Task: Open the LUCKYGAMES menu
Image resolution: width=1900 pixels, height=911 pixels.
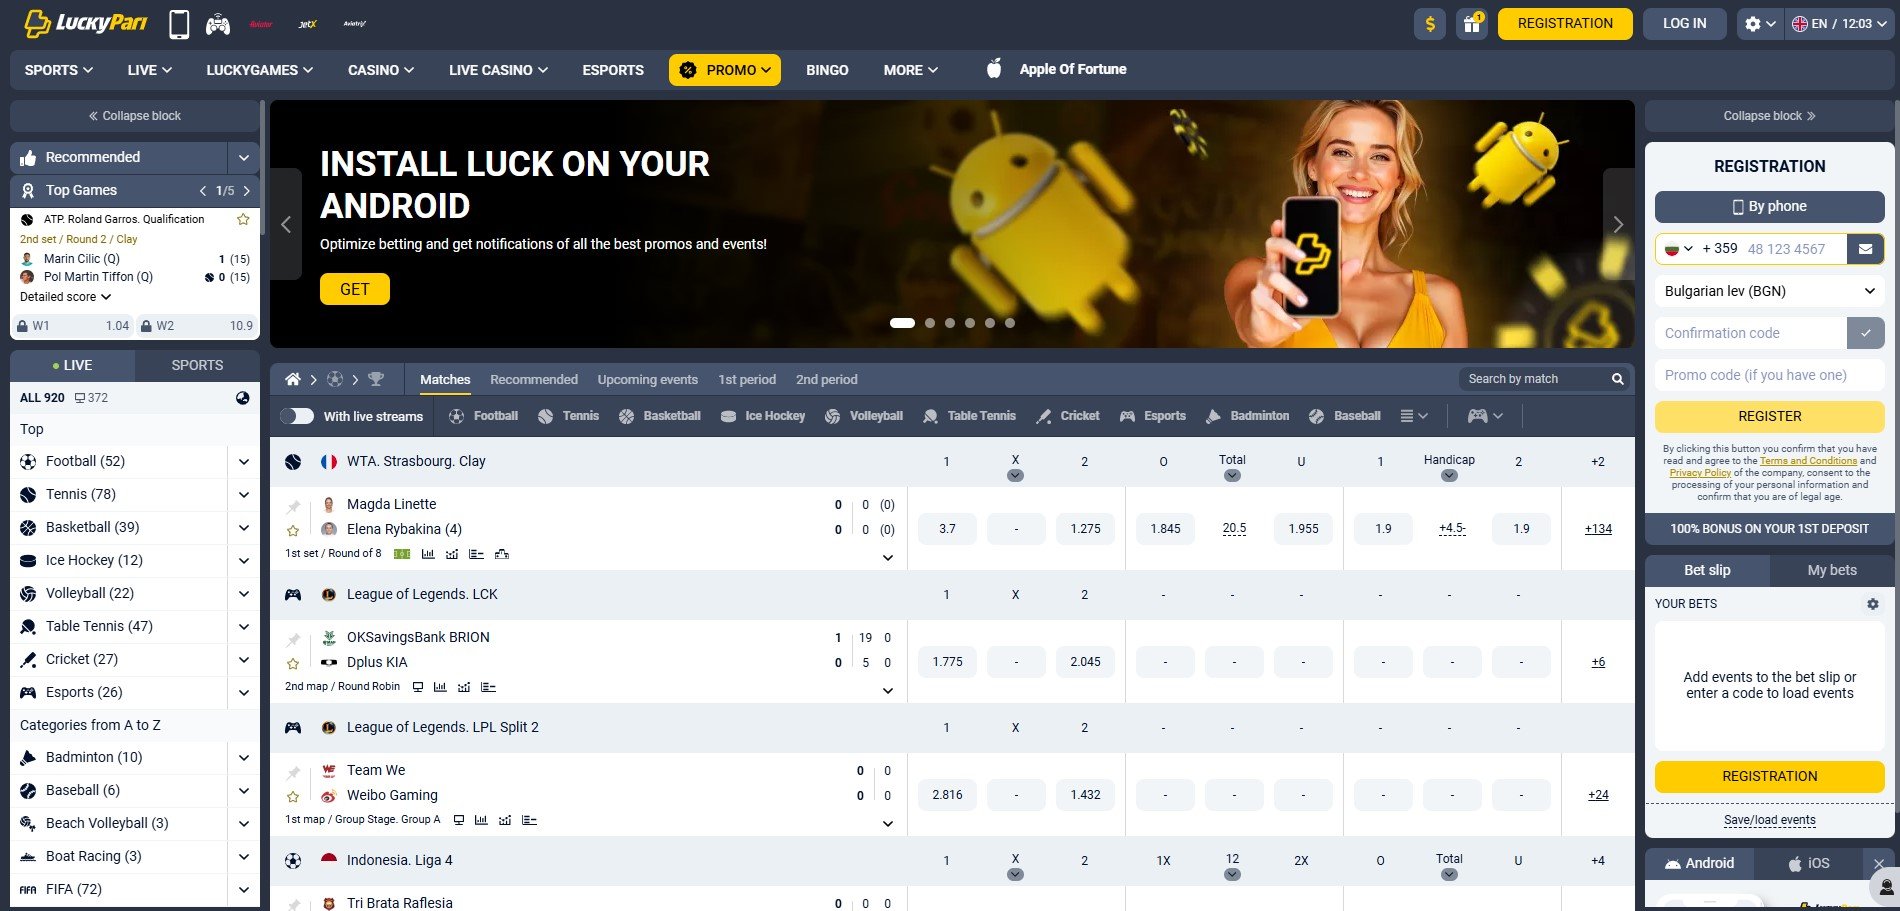Action: [259, 70]
